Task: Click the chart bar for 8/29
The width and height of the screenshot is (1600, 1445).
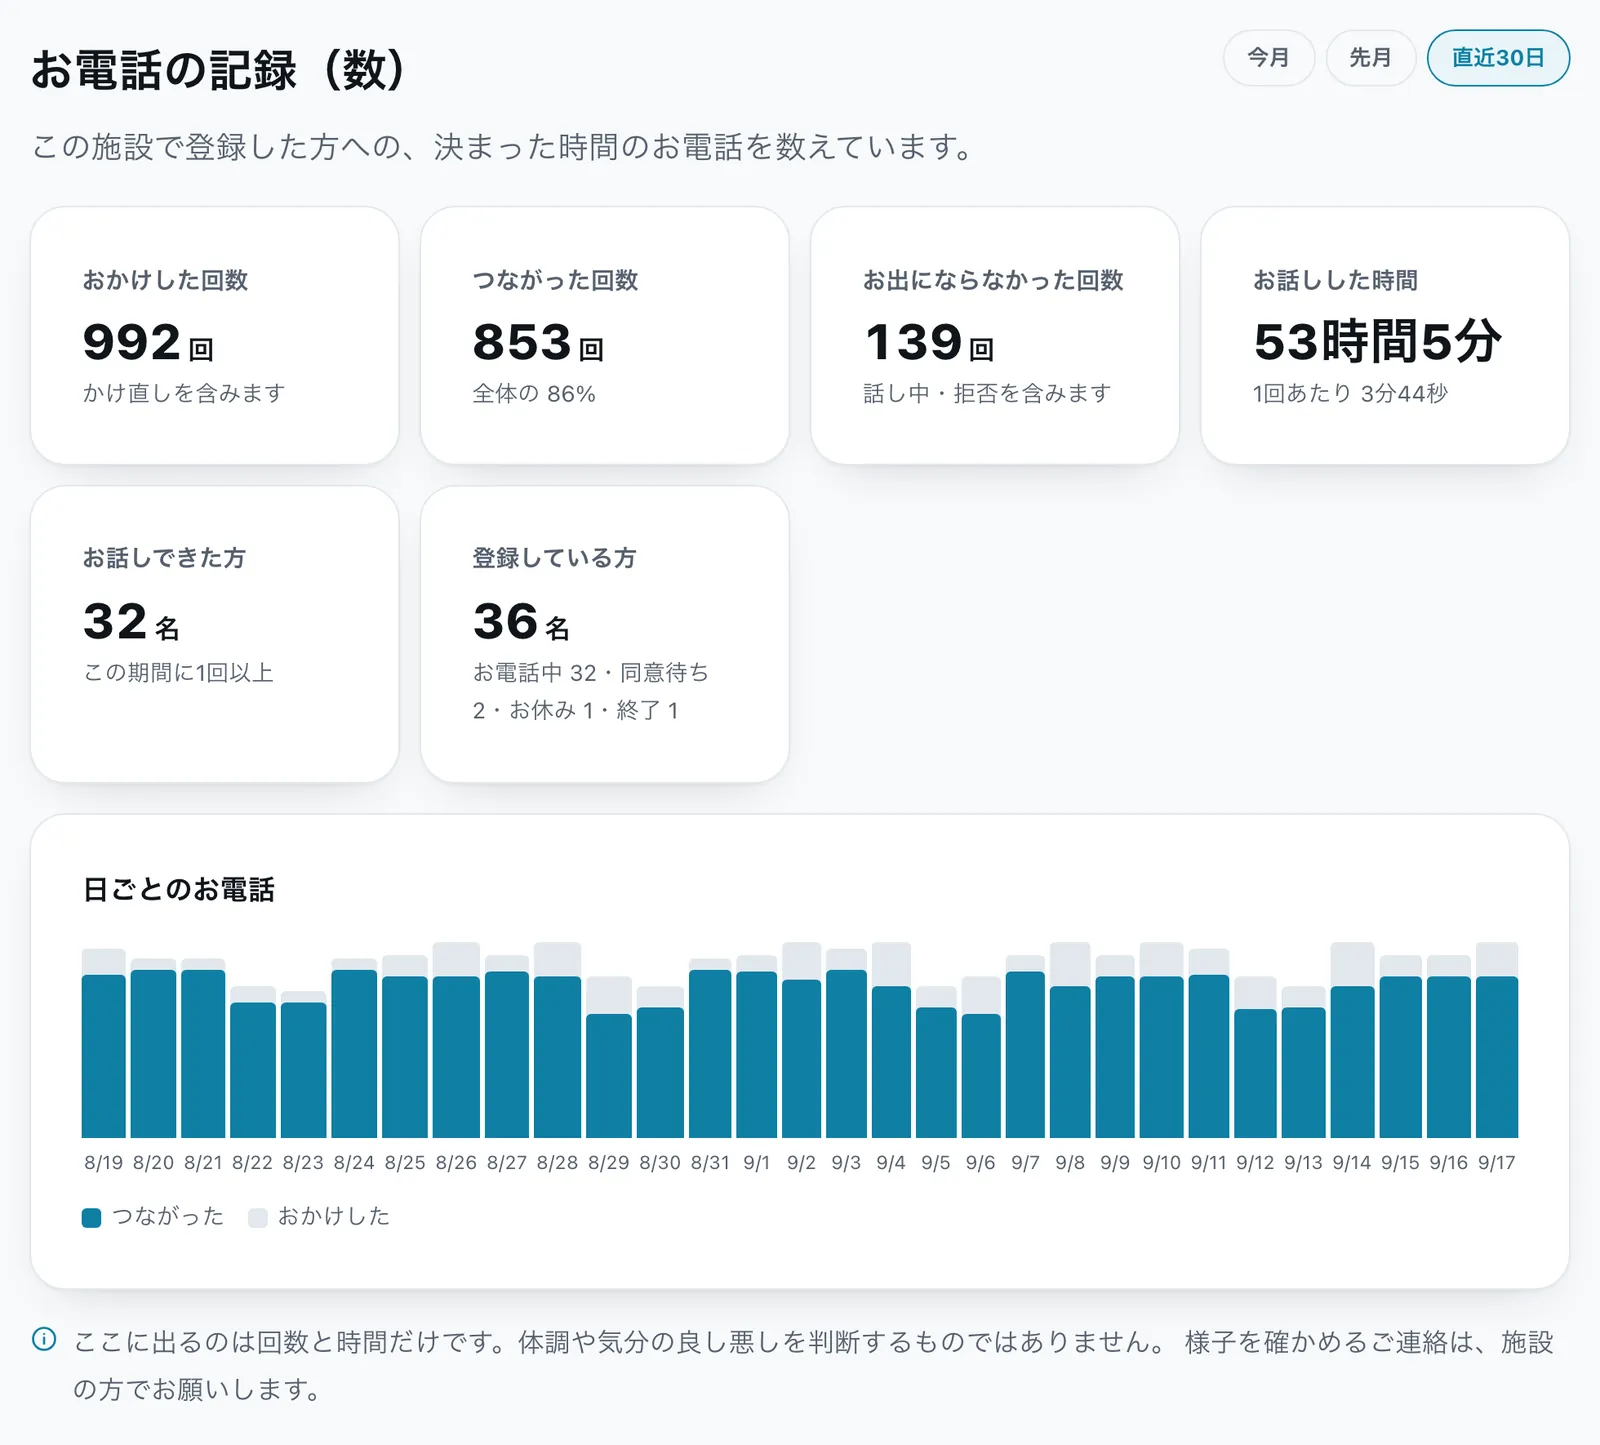Action: click(609, 1057)
